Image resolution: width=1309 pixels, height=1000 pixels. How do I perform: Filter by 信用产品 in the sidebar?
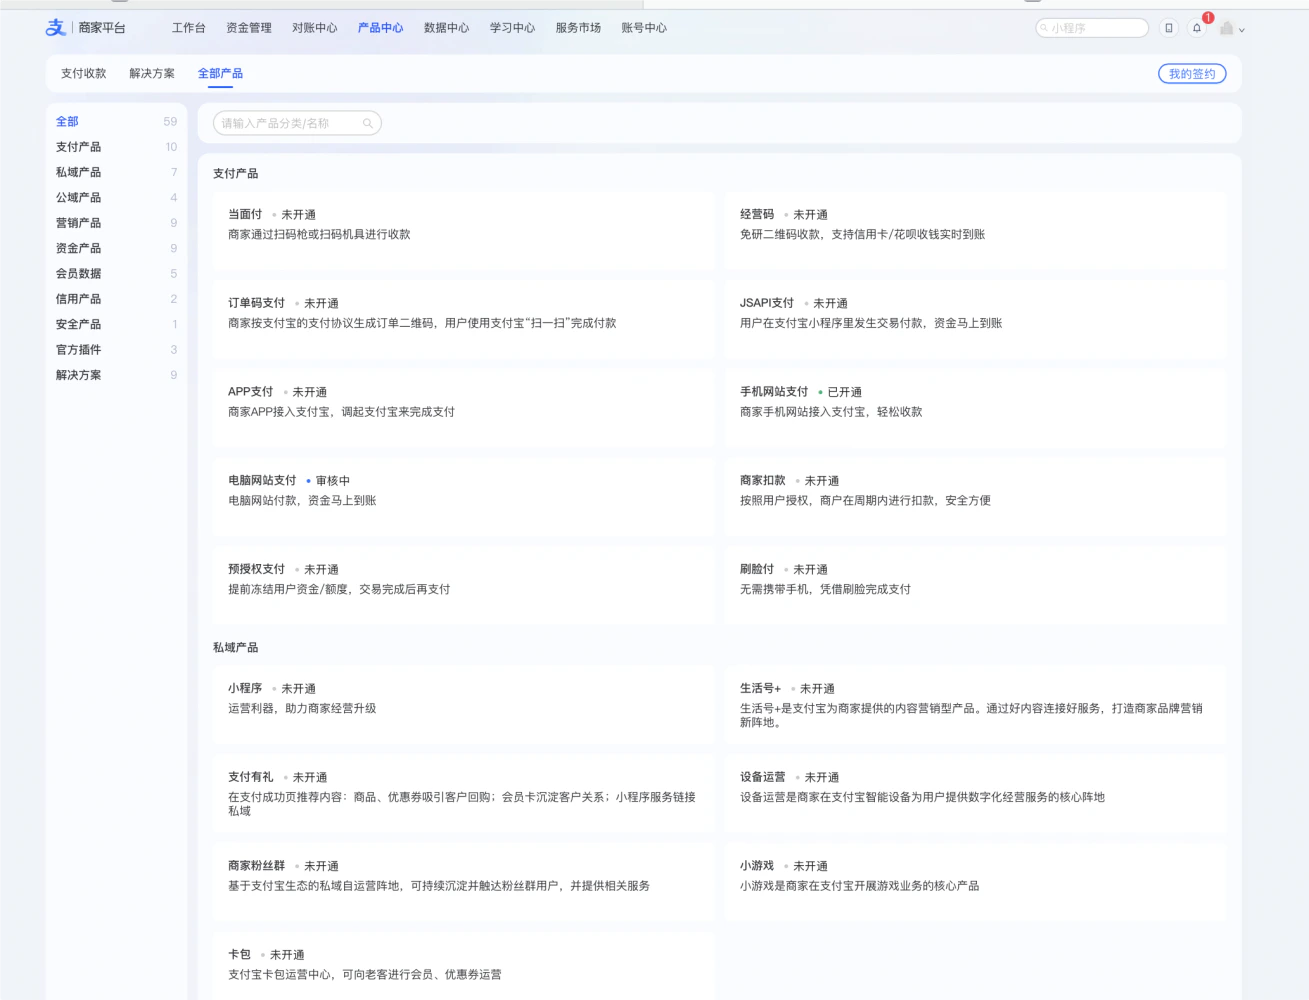[x=116, y=299]
